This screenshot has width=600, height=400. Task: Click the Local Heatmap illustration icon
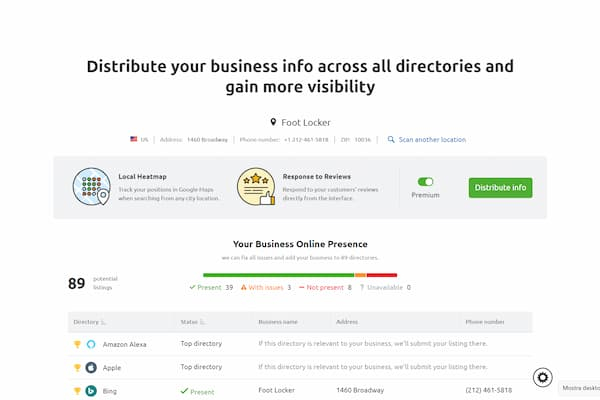[92, 186]
